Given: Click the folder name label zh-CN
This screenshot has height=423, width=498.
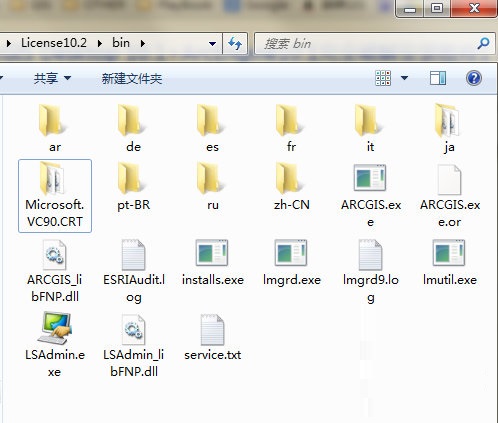Looking at the screenshot, I should point(292,204).
